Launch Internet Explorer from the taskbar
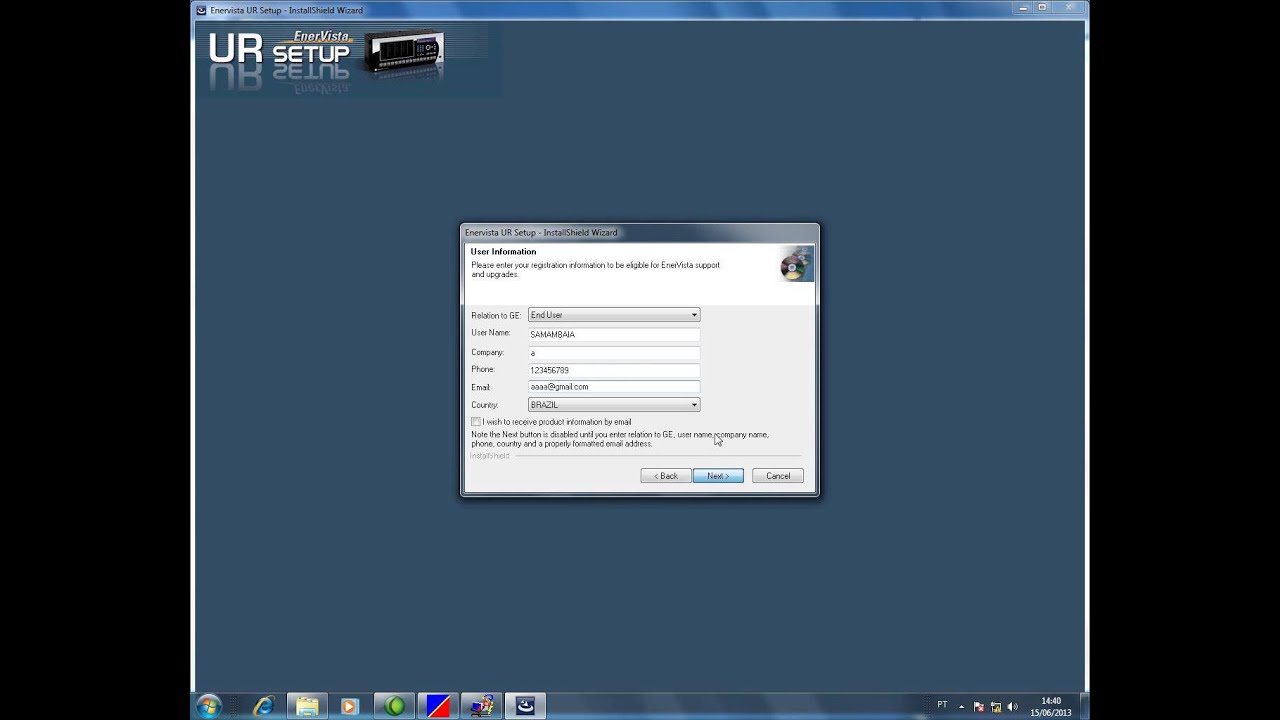 coord(264,706)
